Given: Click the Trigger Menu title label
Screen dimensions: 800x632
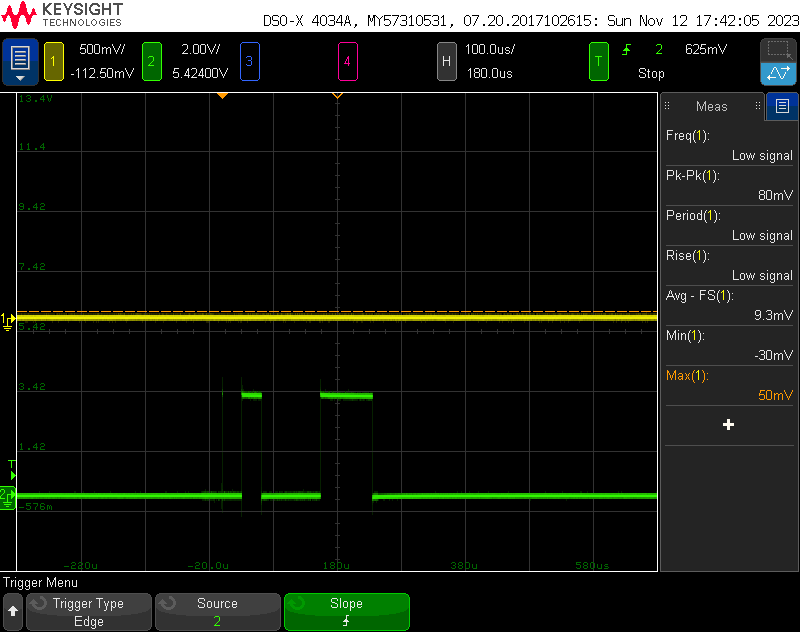Looking at the screenshot, I should coord(40,583).
